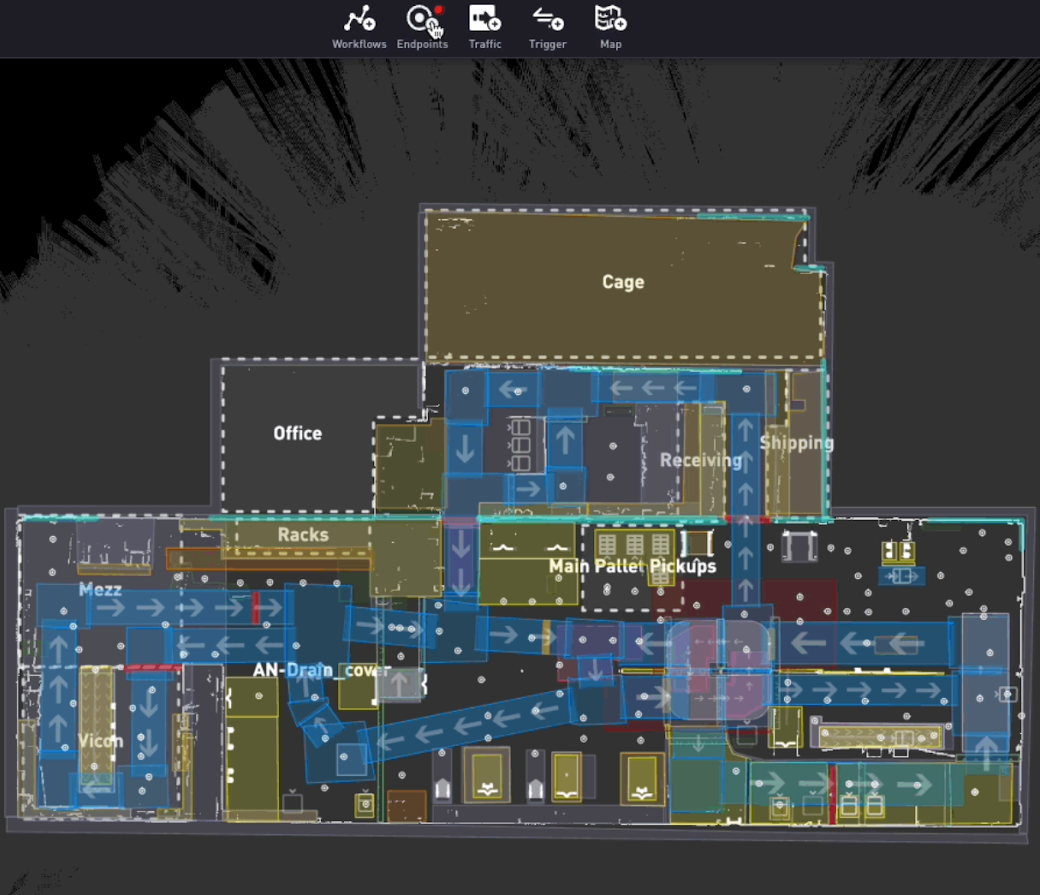Open the Traffic tool
This screenshot has height=895, width=1040.
click(x=485, y=27)
